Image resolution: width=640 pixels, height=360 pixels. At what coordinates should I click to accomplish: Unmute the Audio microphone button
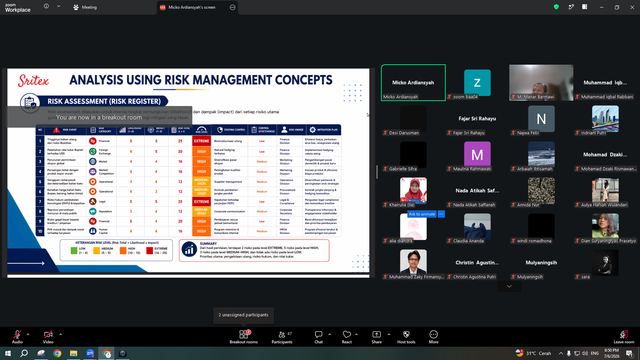point(17,337)
